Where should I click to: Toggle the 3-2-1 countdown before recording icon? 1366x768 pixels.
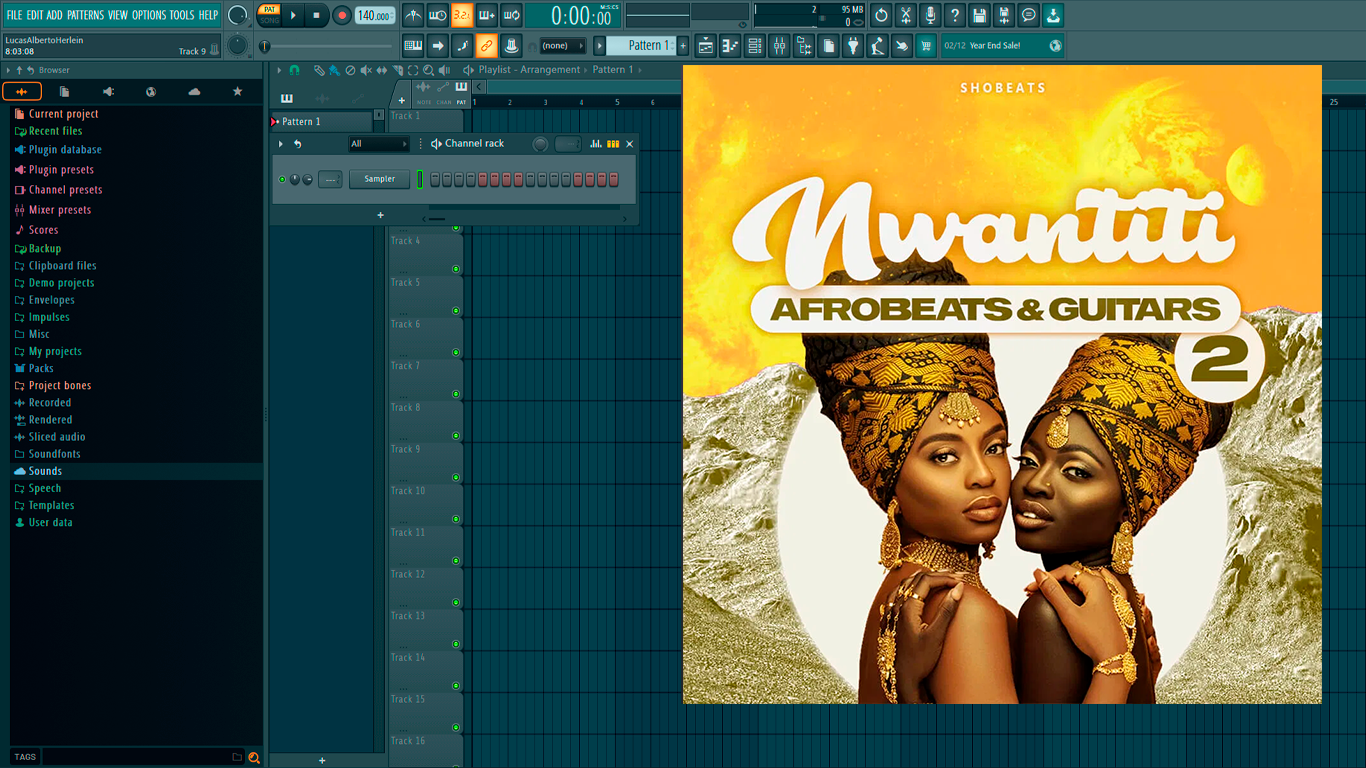pyautogui.click(x=462, y=15)
